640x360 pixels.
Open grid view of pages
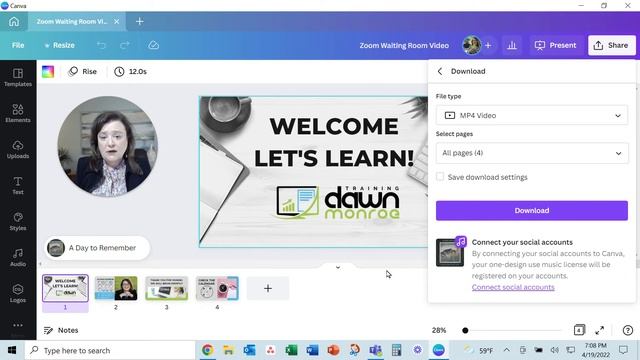click(579, 330)
